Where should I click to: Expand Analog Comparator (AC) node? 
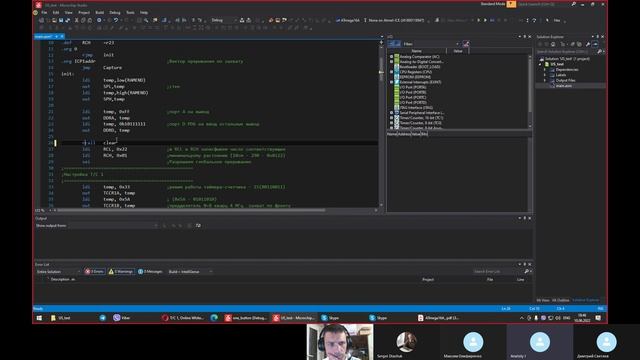point(391,56)
